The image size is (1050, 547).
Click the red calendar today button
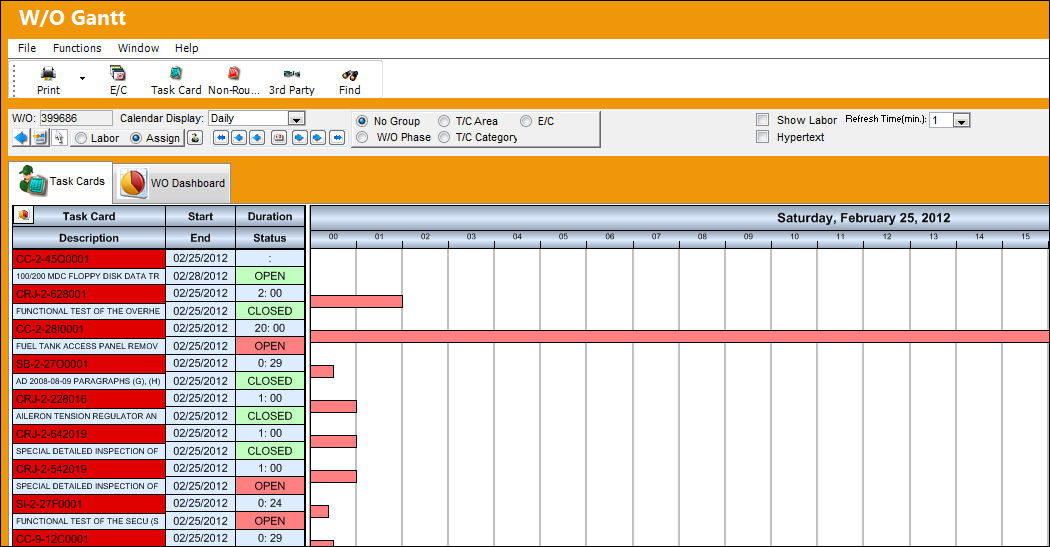(x=279, y=138)
